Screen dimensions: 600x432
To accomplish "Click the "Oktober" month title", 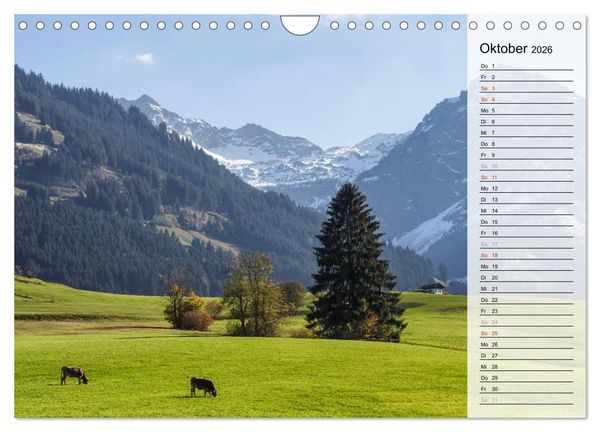I will click(503, 49).
